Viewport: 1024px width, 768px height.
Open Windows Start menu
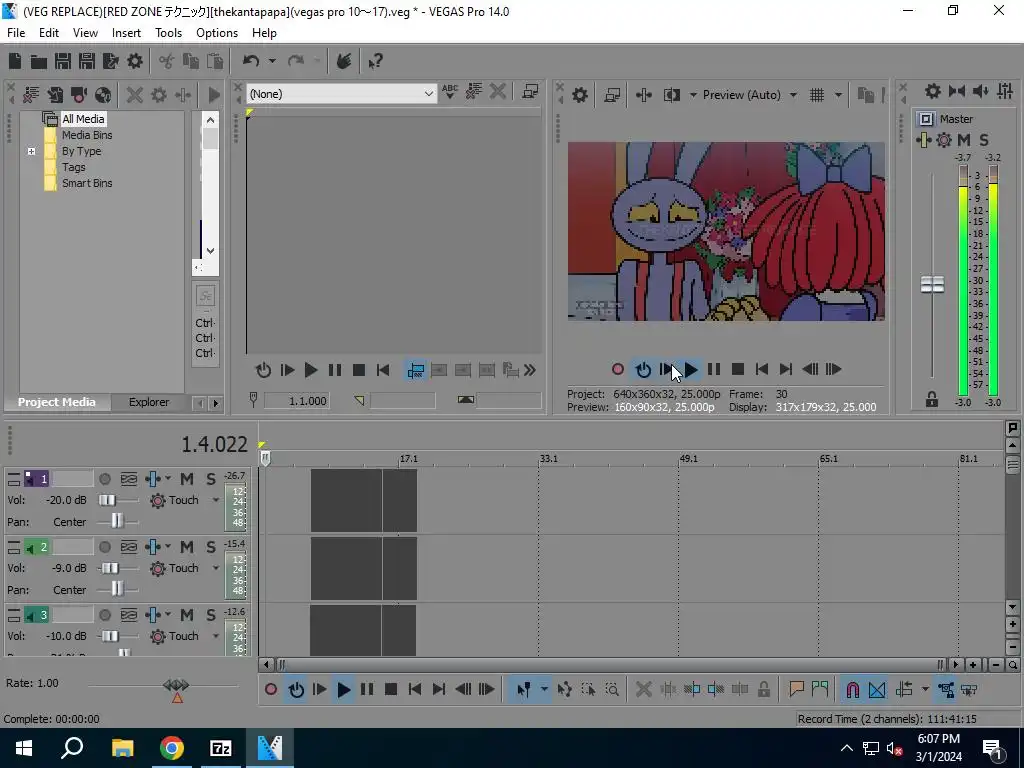pyautogui.click(x=24, y=748)
